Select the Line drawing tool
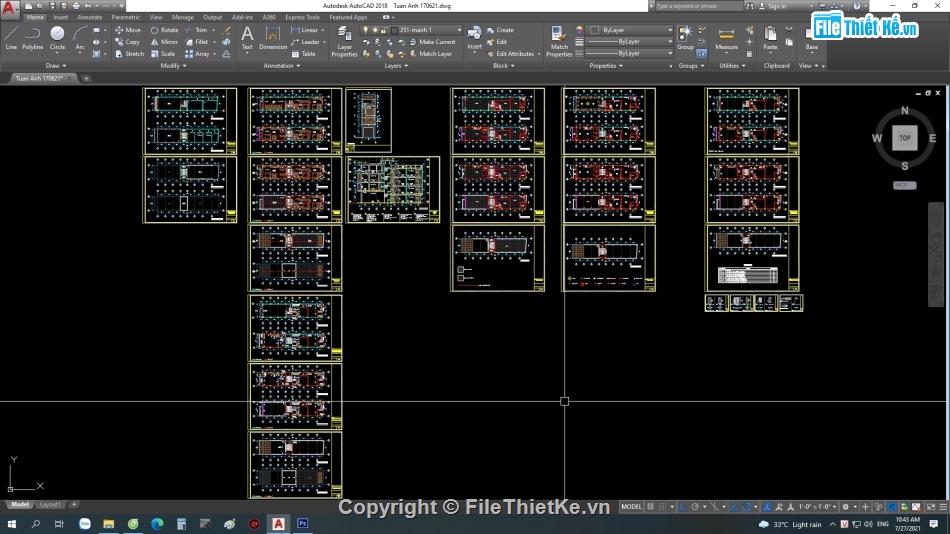This screenshot has width=950, height=534. point(11,38)
